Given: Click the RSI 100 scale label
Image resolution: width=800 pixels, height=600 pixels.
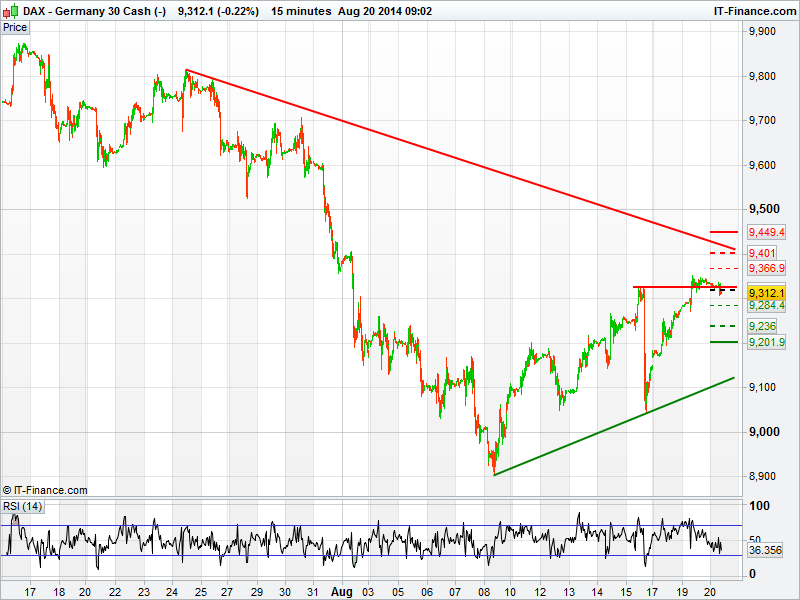Looking at the screenshot, I should click(x=759, y=506).
